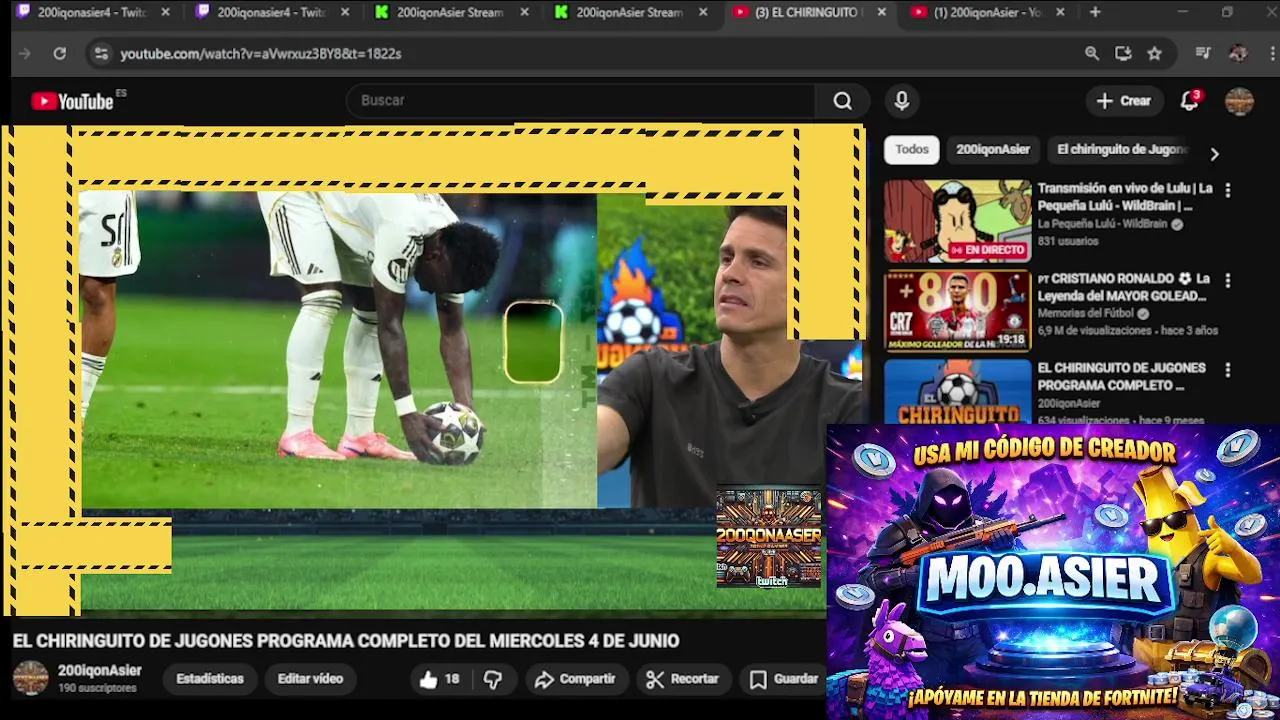This screenshot has width=1280, height=720.
Task: Open 200iqonAsier channel name link
Action: 99,671
